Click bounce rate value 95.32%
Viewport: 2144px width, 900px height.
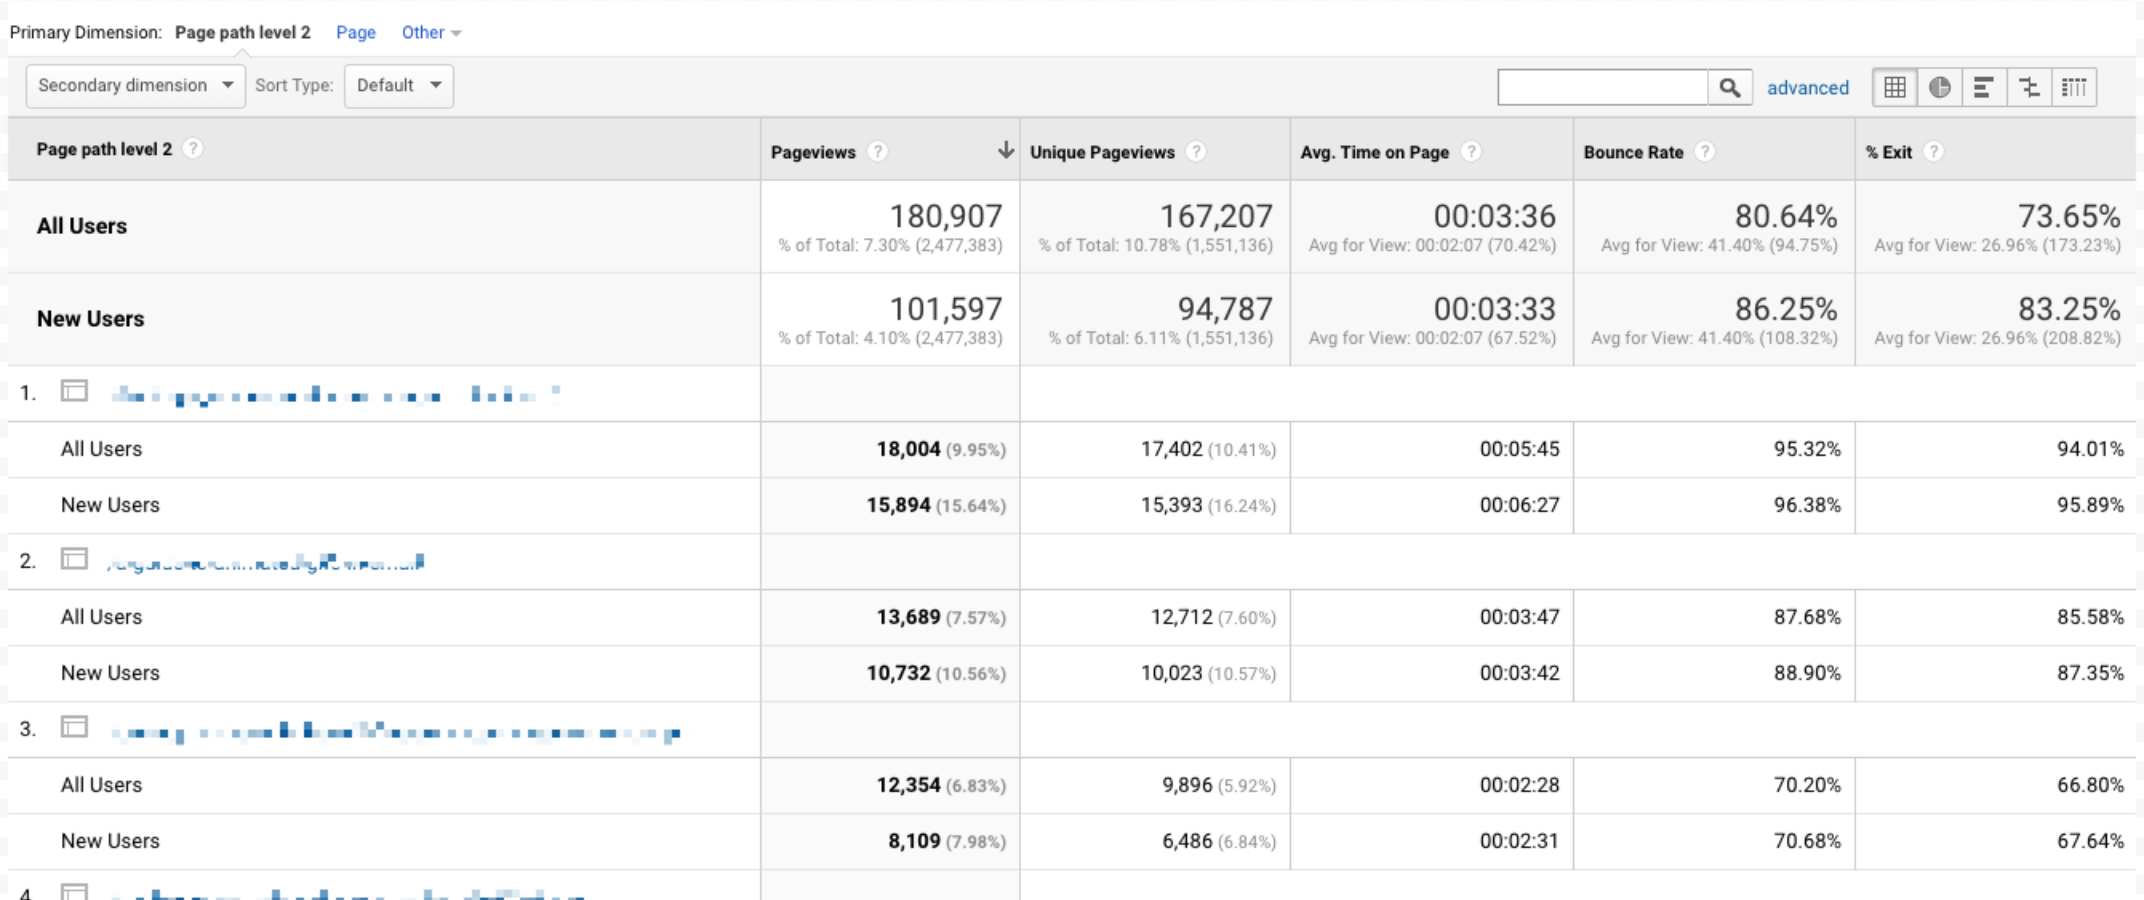pyautogui.click(x=1807, y=449)
